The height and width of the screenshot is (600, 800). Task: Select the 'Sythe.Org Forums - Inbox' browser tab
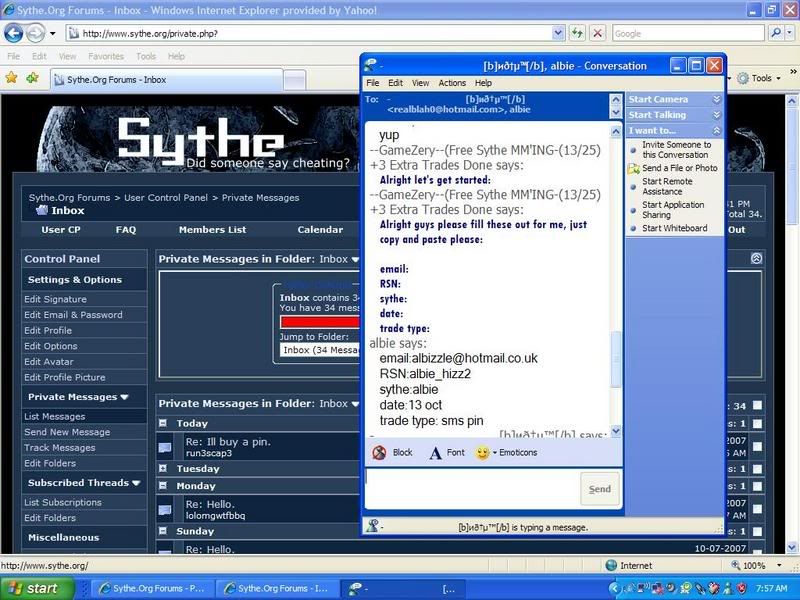(167, 80)
